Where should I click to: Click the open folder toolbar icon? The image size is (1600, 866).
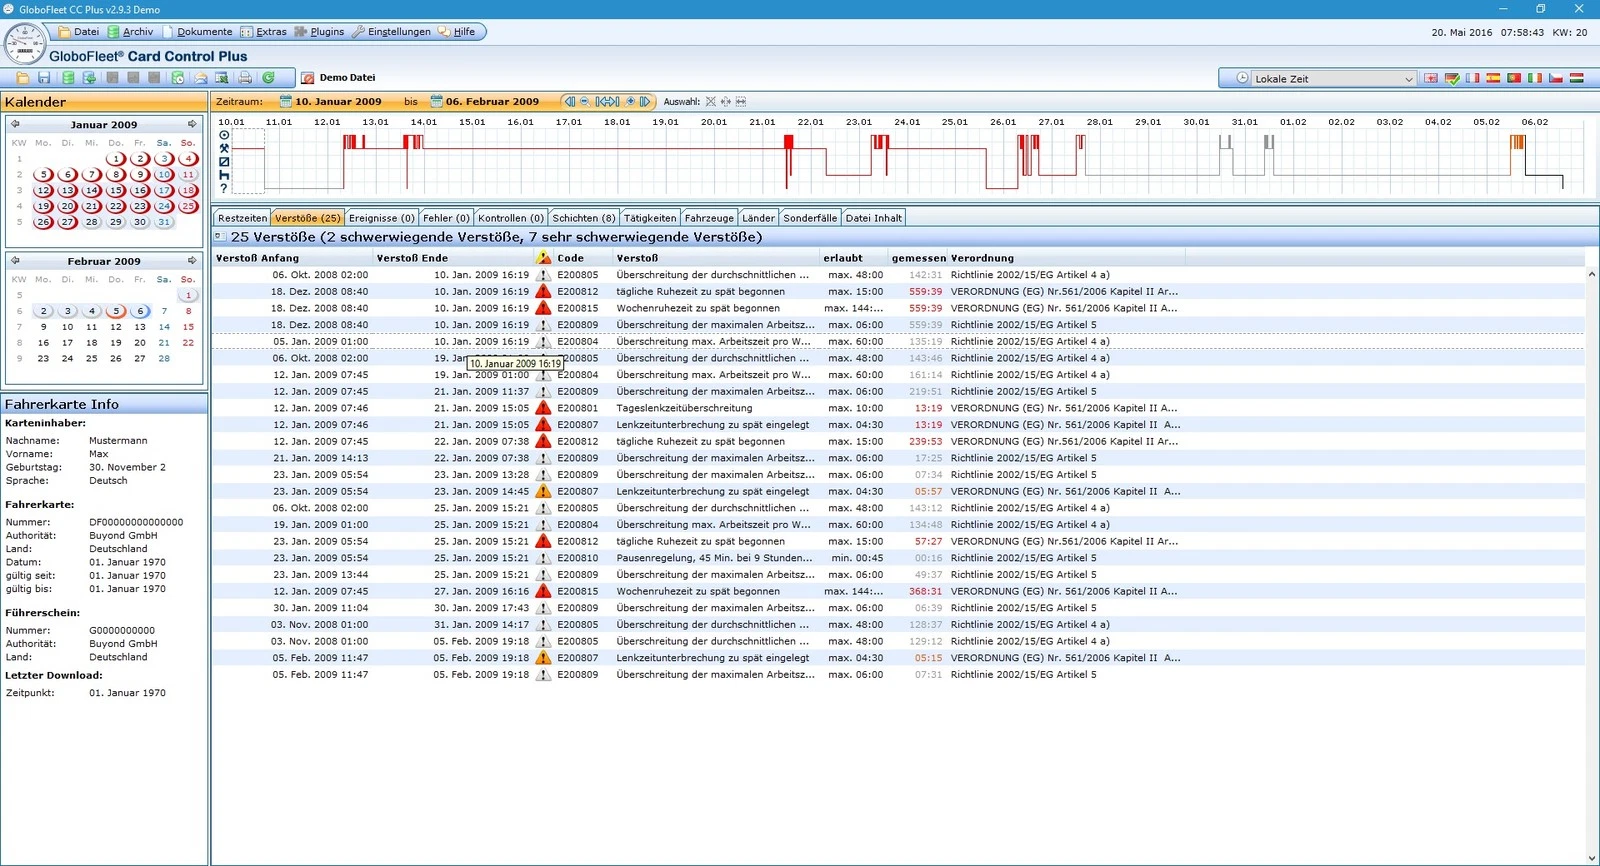tap(22, 77)
